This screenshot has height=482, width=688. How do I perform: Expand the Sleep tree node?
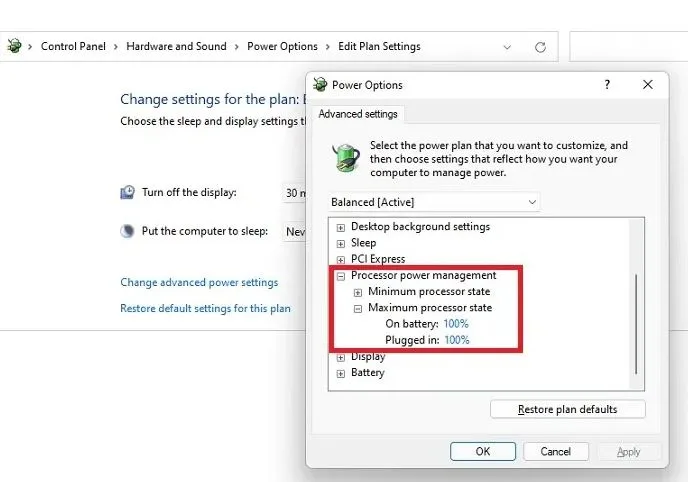point(340,243)
